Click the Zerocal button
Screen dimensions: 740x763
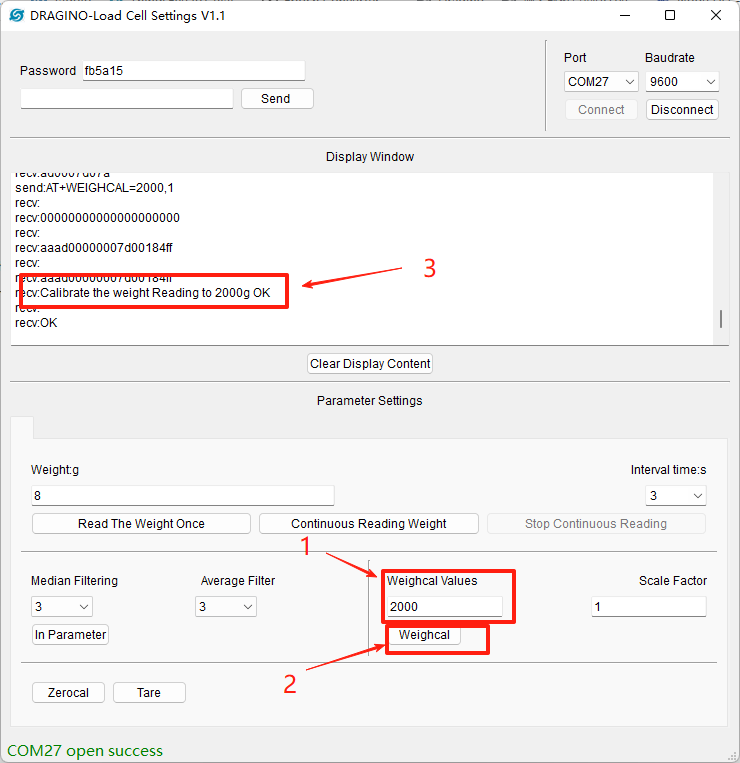click(x=68, y=692)
